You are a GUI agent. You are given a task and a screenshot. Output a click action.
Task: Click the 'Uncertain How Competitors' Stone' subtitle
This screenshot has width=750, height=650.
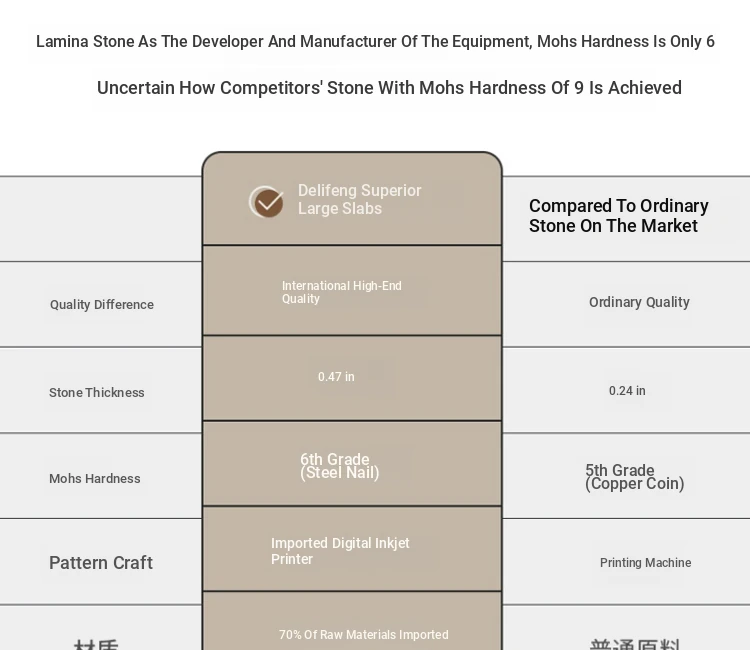(x=389, y=88)
